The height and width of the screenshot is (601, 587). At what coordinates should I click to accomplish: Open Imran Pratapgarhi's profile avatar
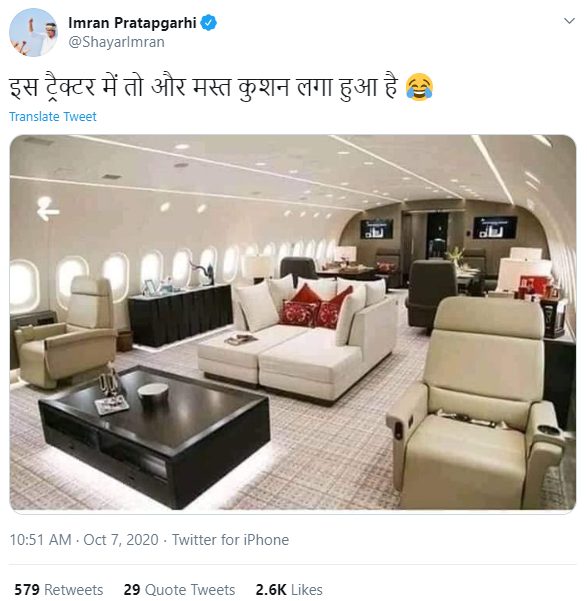pyautogui.click(x=33, y=32)
